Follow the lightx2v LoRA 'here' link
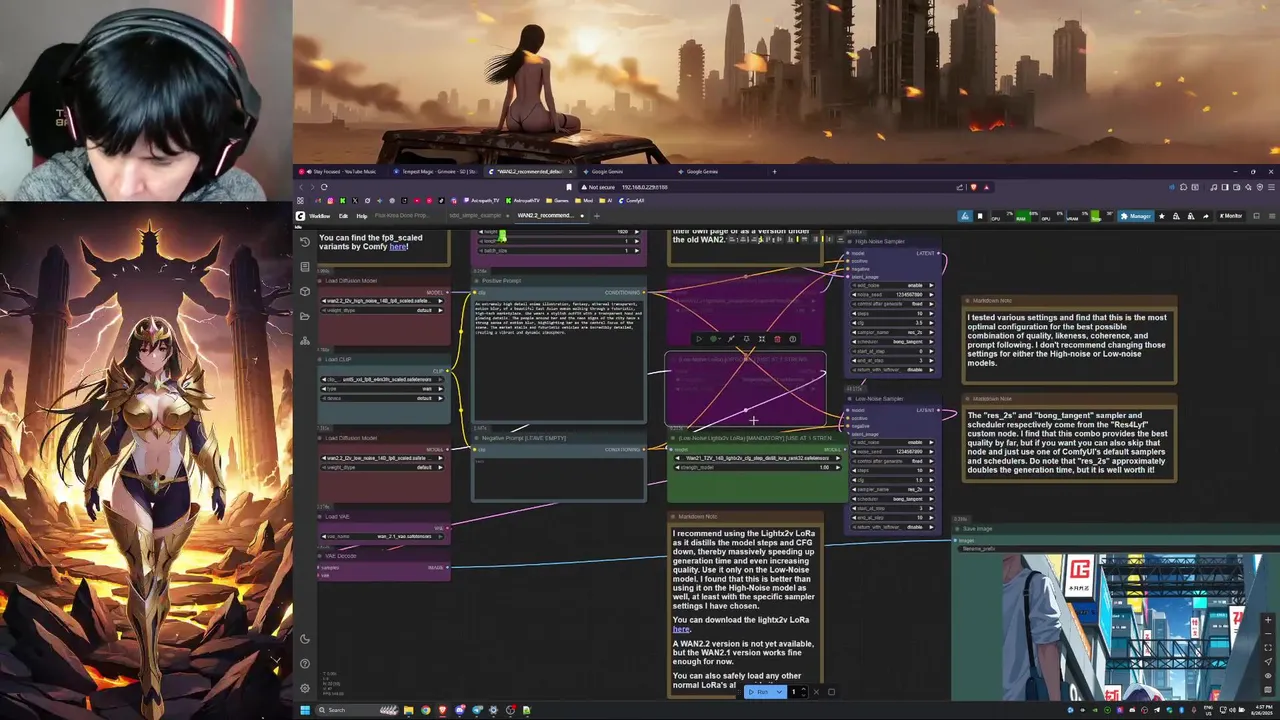The height and width of the screenshot is (720, 1280). (681, 630)
